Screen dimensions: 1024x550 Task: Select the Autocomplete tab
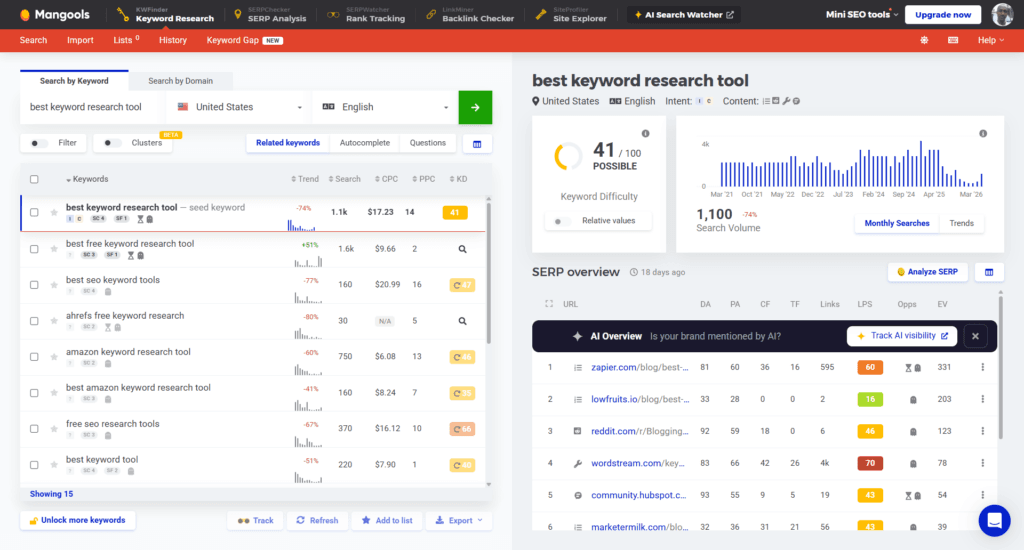(364, 143)
